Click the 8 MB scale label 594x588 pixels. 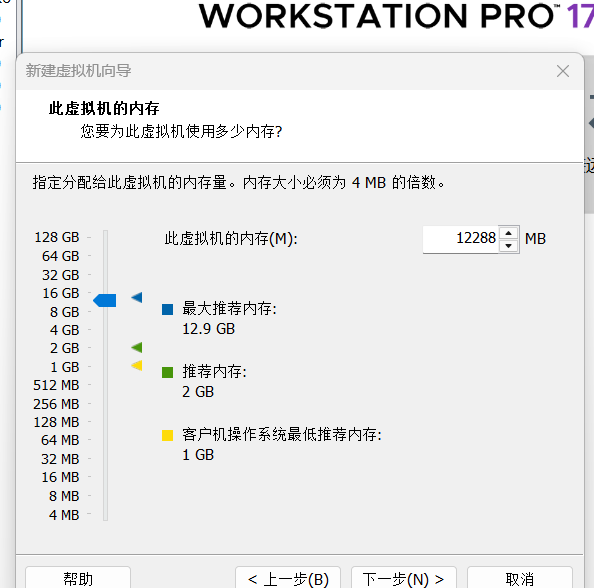[x=64, y=496]
